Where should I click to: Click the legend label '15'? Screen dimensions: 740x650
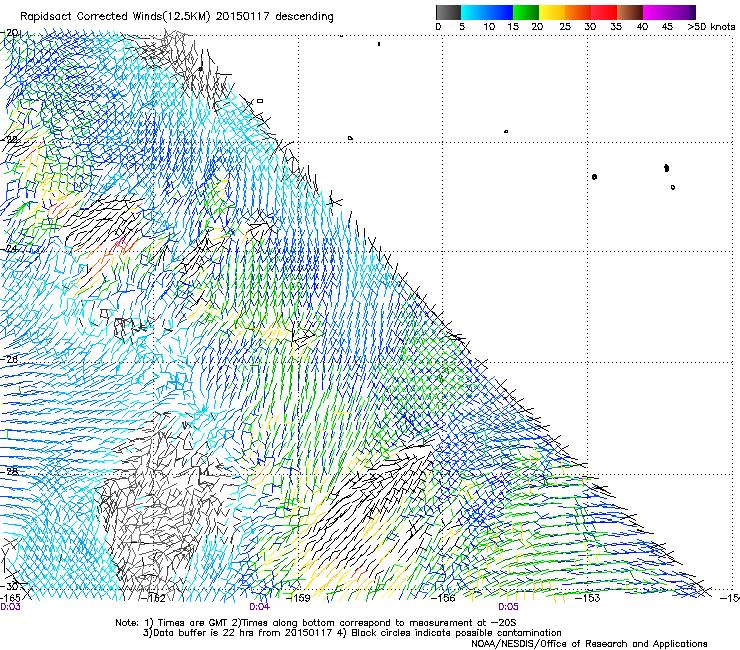coord(513,27)
